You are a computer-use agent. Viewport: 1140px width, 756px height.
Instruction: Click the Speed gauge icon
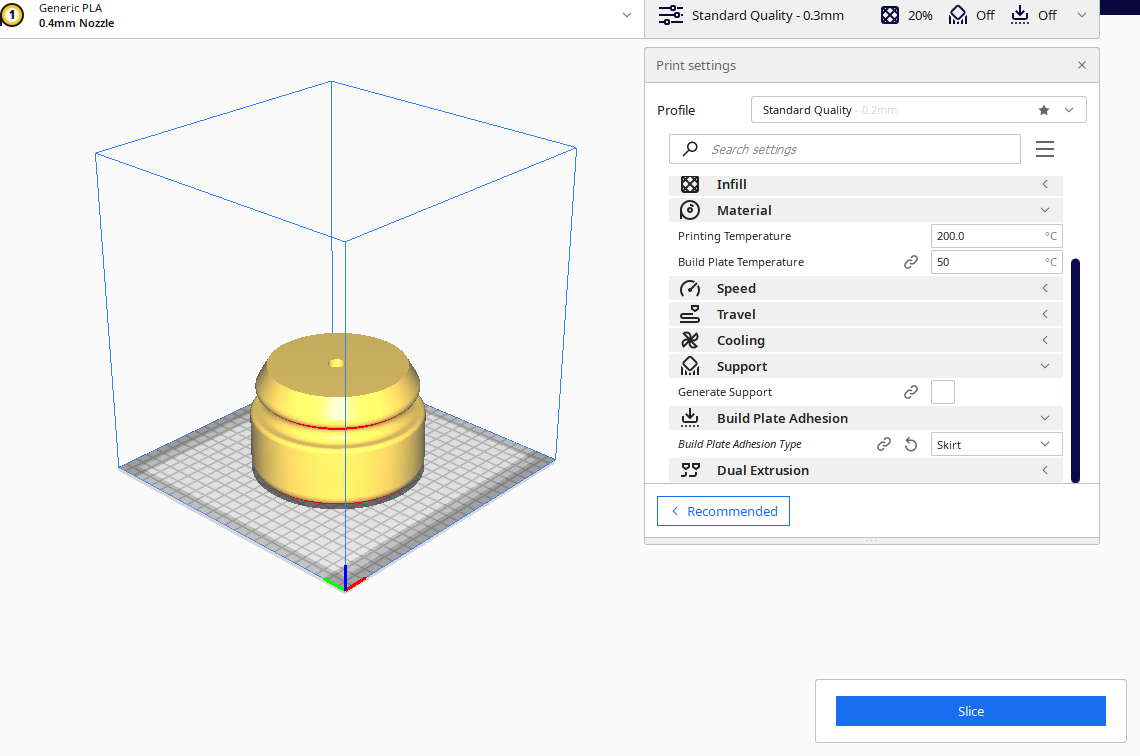[690, 289]
